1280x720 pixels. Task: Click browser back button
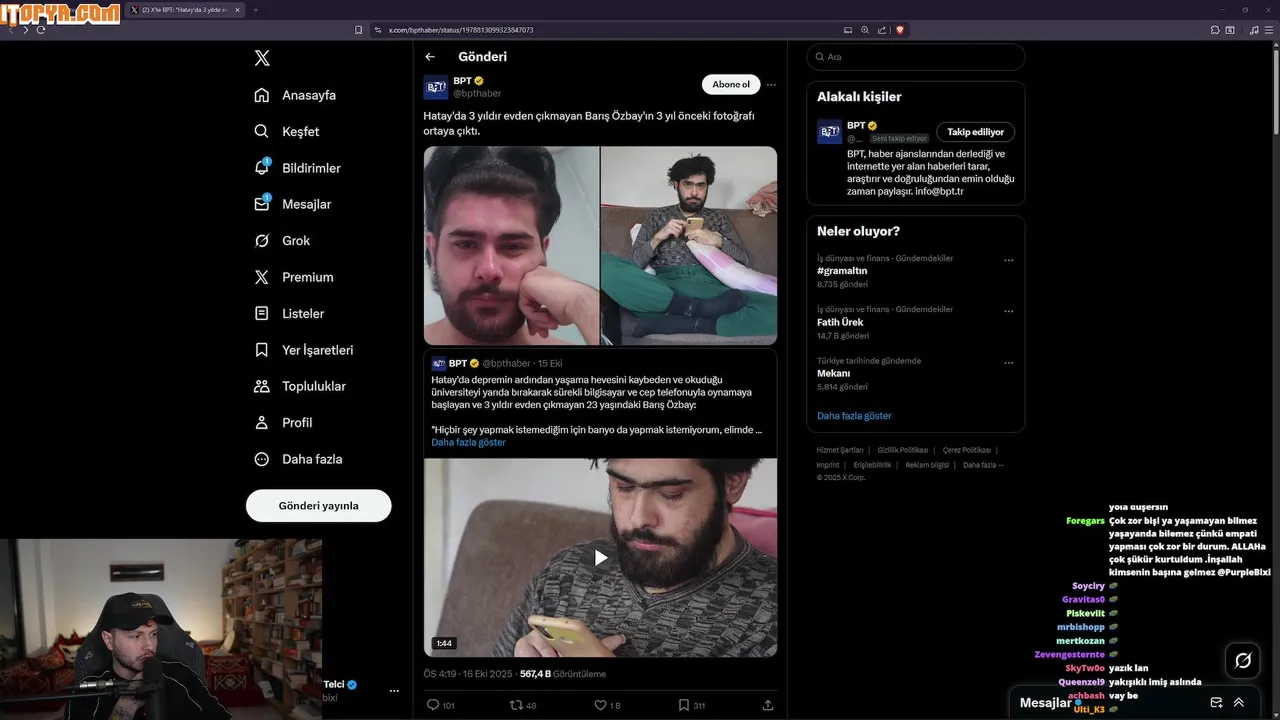tap(11, 30)
